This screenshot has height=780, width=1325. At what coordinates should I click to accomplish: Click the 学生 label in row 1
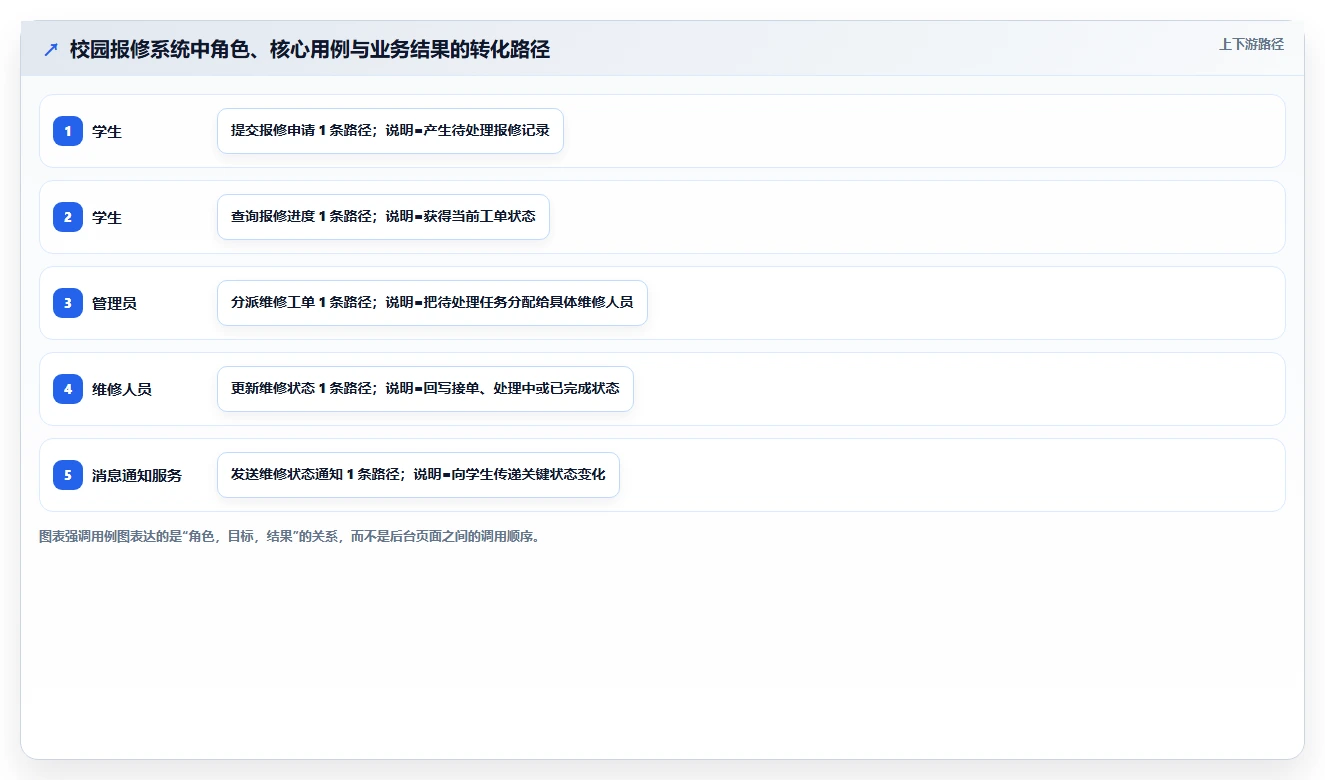(x=107, y=132)
